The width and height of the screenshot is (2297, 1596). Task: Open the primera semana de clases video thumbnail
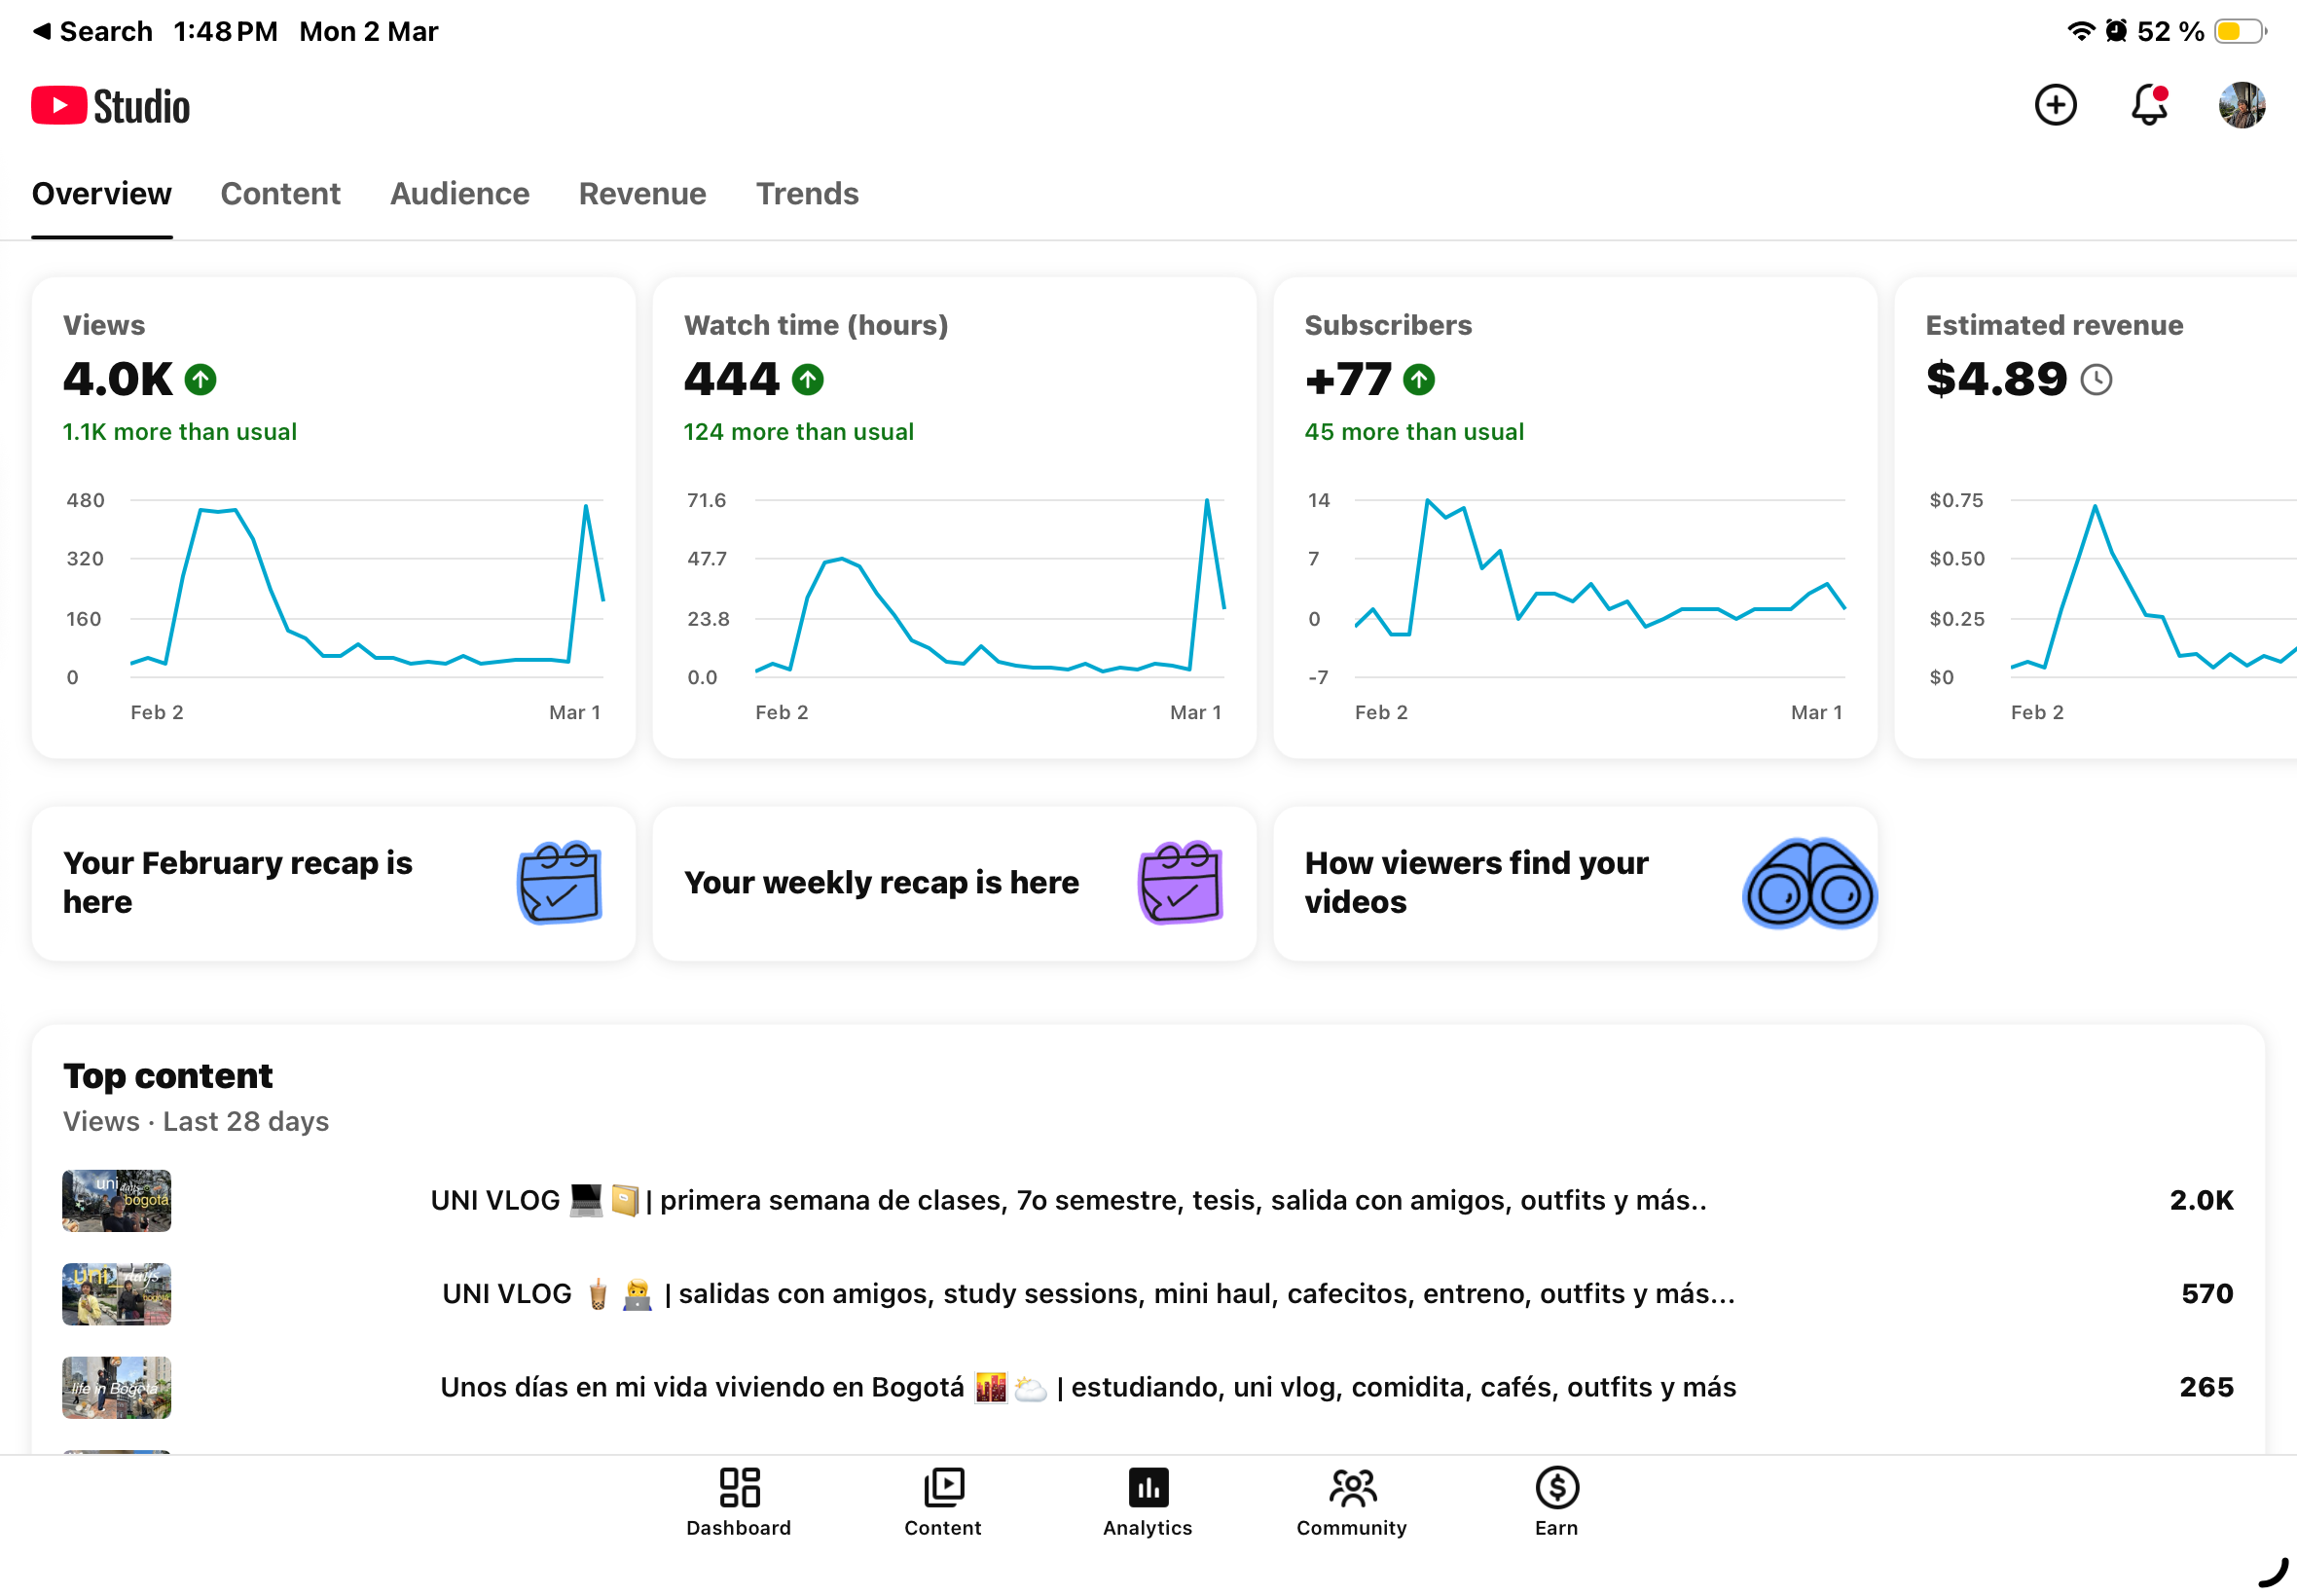(116, 1200)
